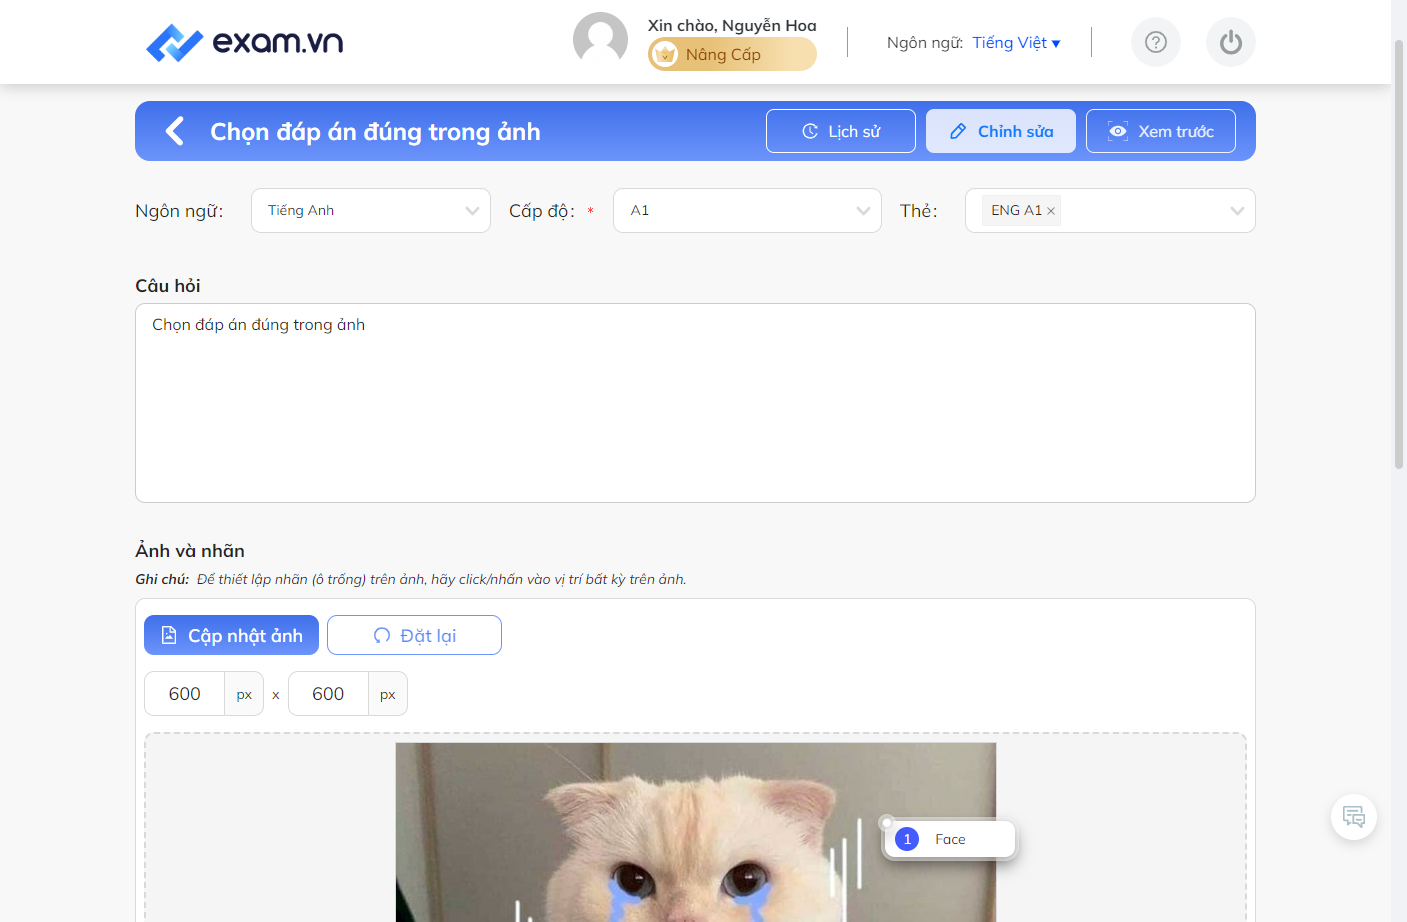Click Cập nhật ảnh button
1407x922 pixels.
(231, 635)
